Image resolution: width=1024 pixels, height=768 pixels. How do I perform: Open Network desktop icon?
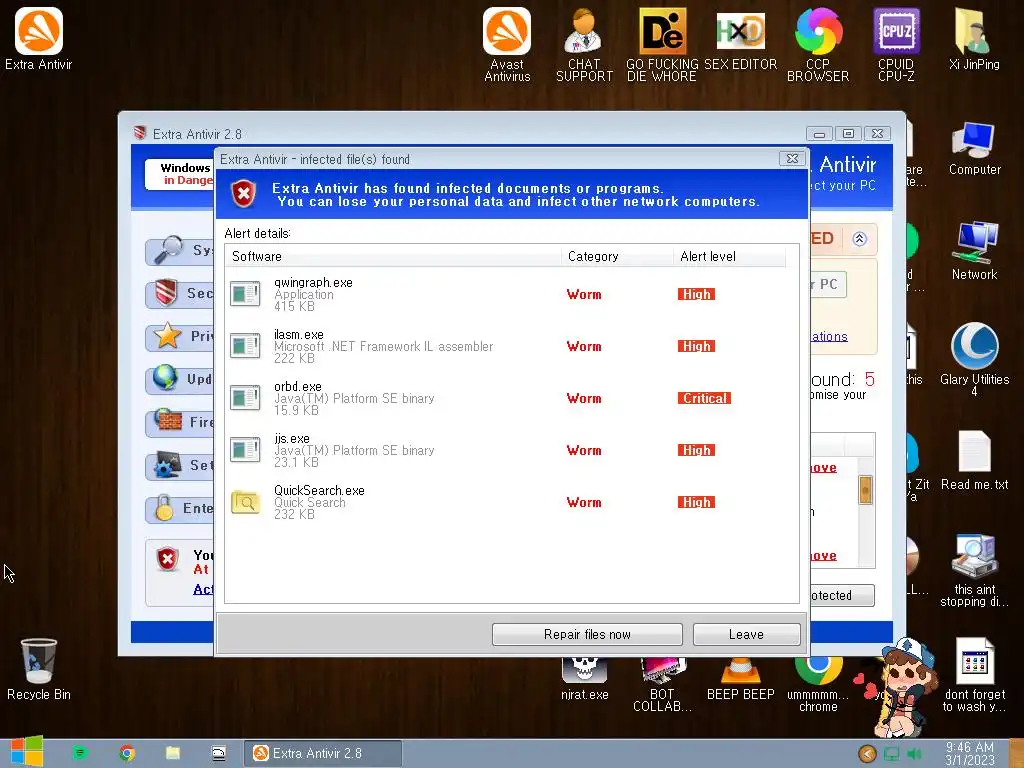tap(974, 251)
